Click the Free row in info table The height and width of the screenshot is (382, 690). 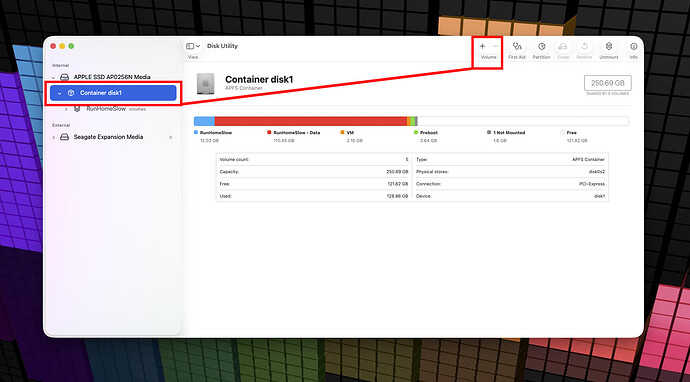click(x=314, y=184)
